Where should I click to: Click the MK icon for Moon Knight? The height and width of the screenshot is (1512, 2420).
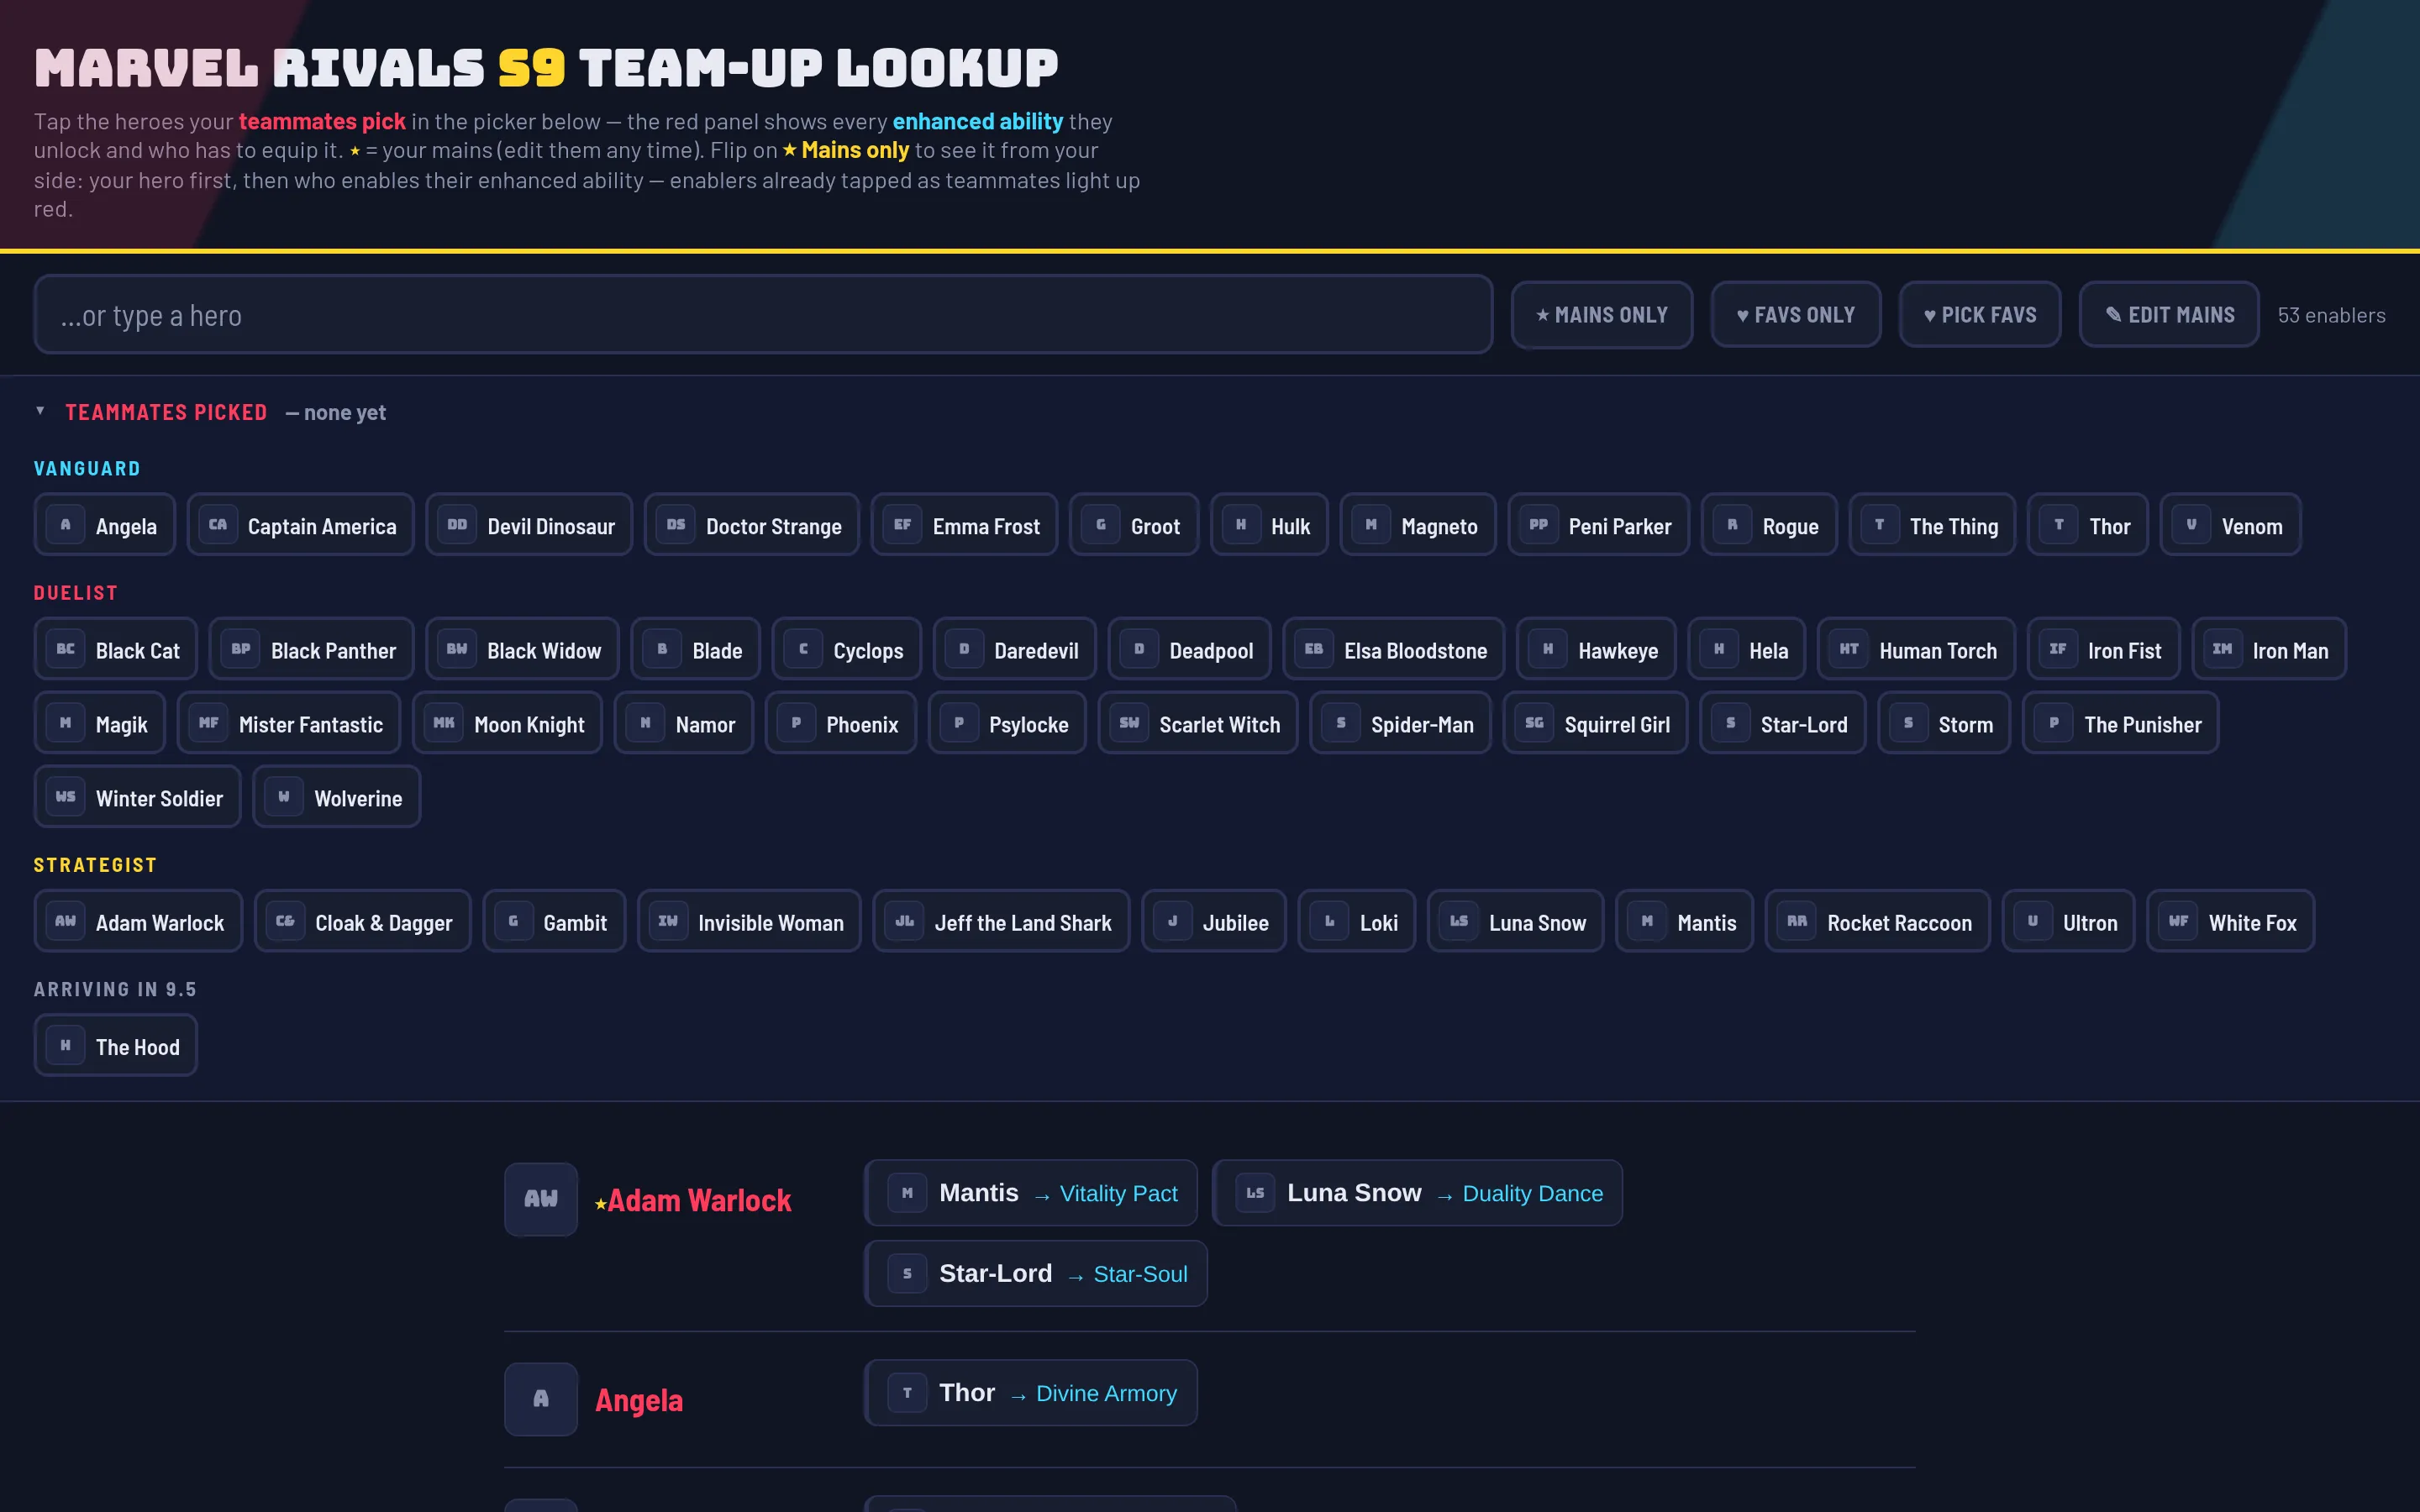point(444,723)
